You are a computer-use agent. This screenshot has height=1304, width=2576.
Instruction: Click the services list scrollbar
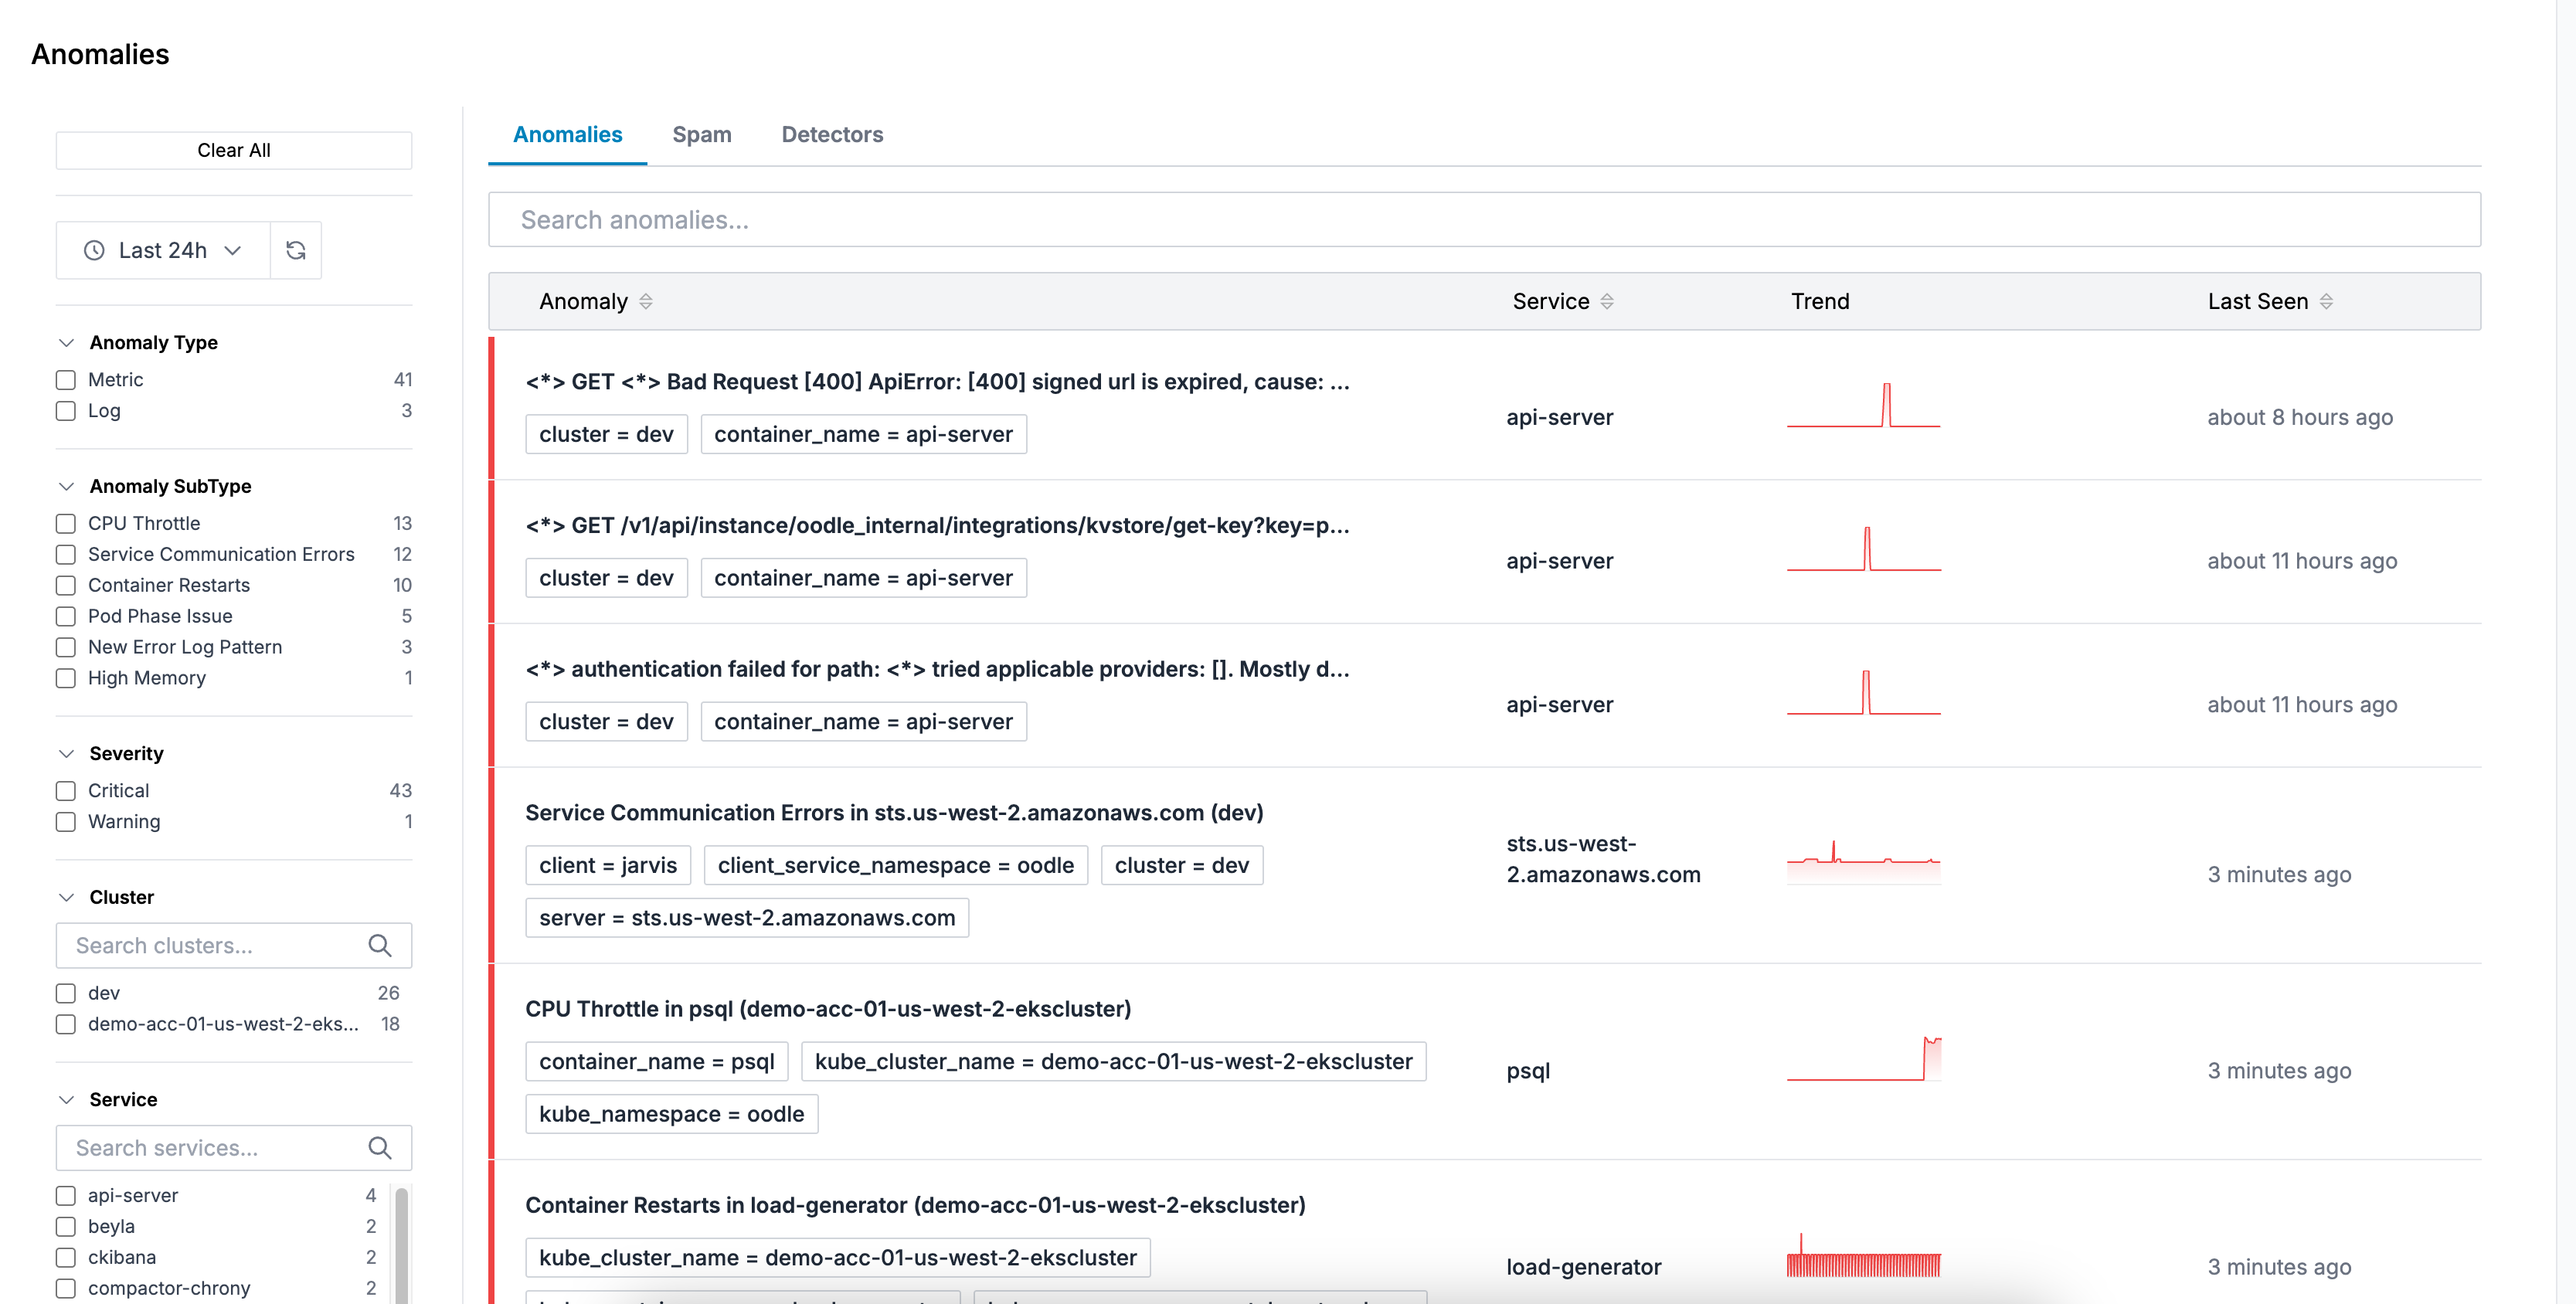click(x=401, y=1244)
